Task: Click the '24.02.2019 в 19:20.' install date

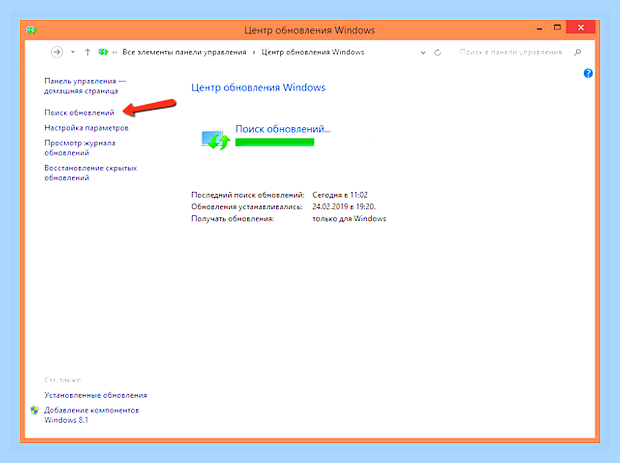Action: pyautogui.click(x=344, y=206)
